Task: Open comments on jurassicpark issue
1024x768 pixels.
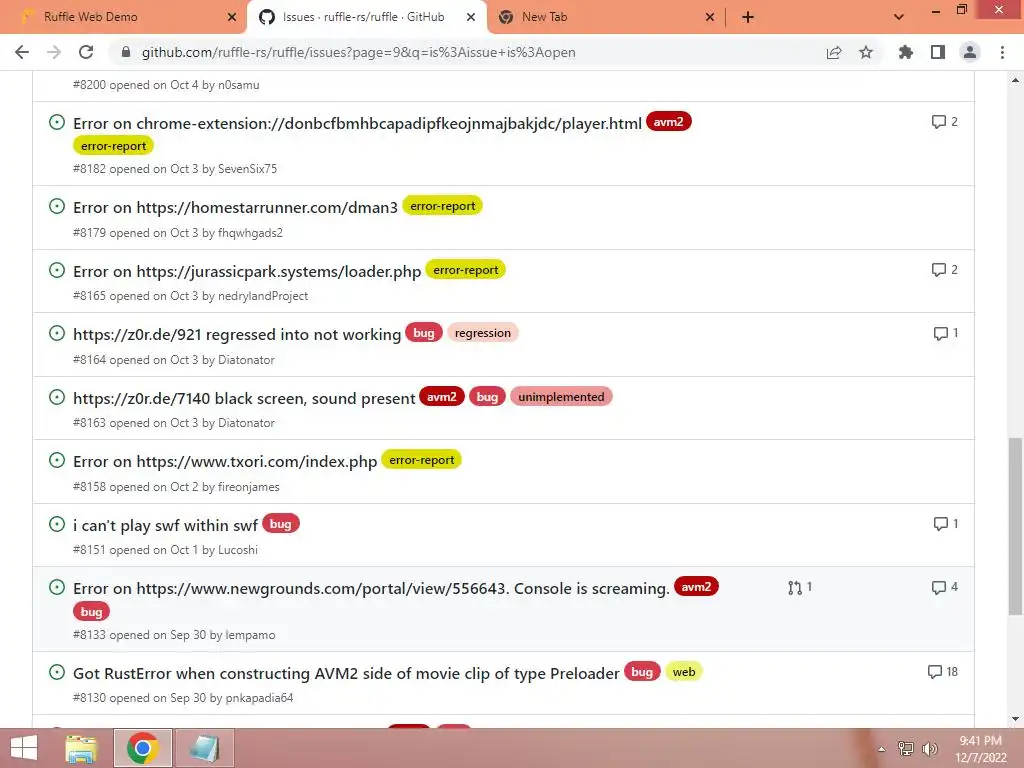Action: point(944,270)
